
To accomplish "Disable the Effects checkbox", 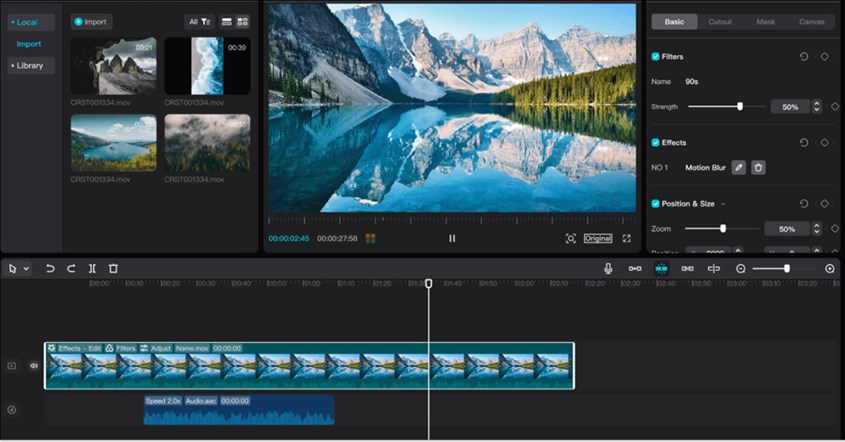I will (x=656, y=143).
